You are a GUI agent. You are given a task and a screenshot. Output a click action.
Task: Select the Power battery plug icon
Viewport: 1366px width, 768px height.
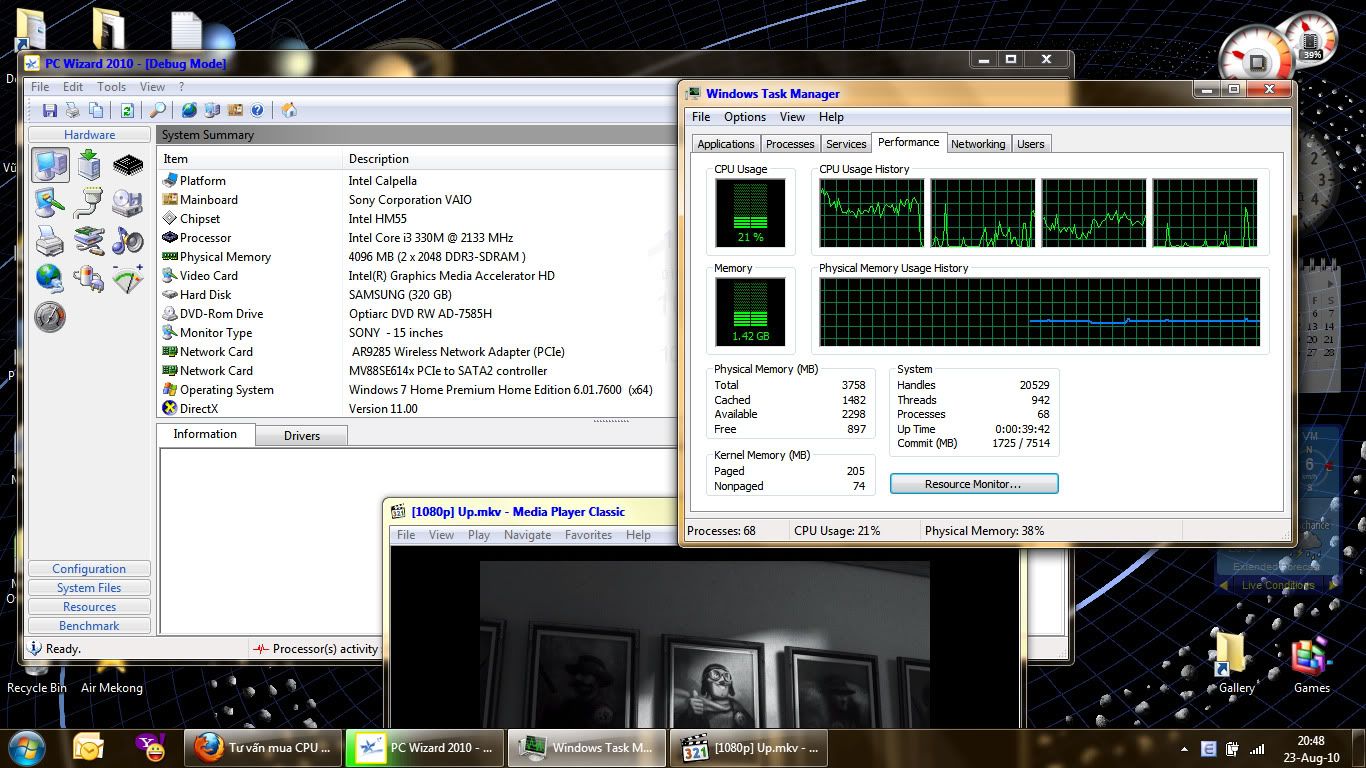[89, 279]
